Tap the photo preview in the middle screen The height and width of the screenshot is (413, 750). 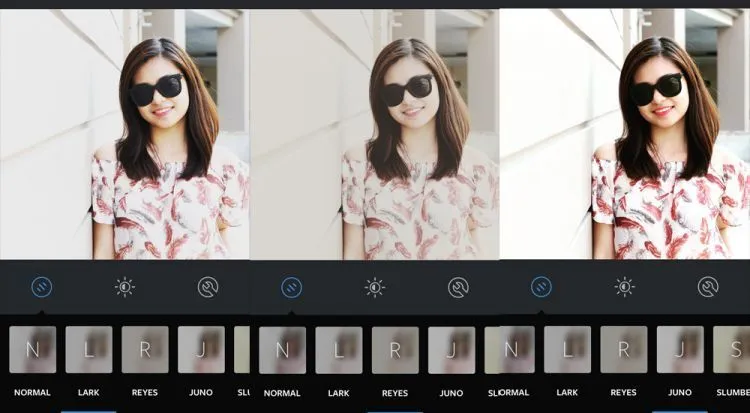pyautogui.click(x=375, y=134)
